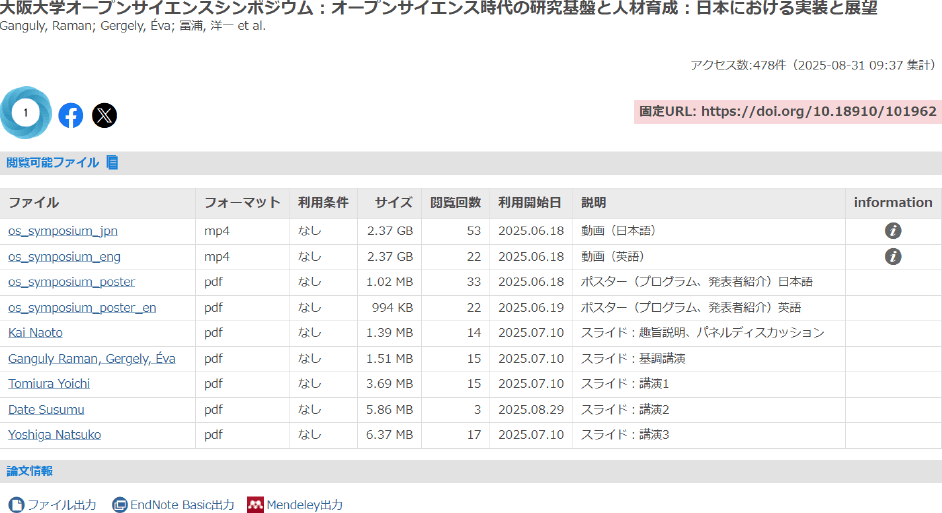This screenshot has height=513, width=942.
Task: Open the os_symposium_poster PDF
Action: point(71,282)
